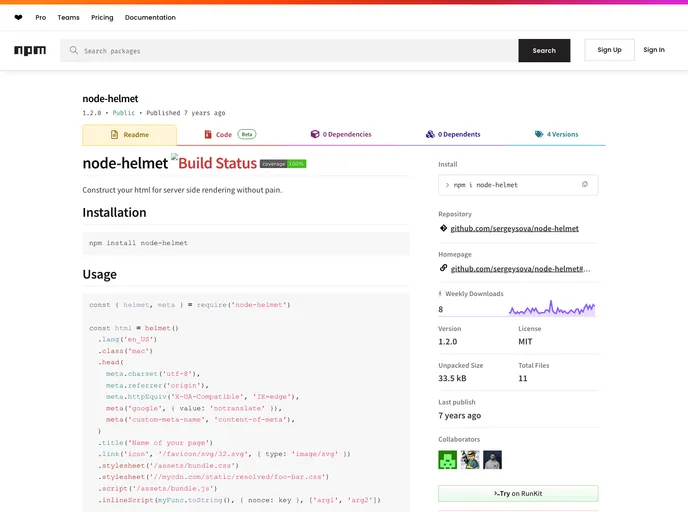The height and width of the screenshot is (512, 688).
Task: Switch to the Readme tab
Action: [x=129, y=135]
